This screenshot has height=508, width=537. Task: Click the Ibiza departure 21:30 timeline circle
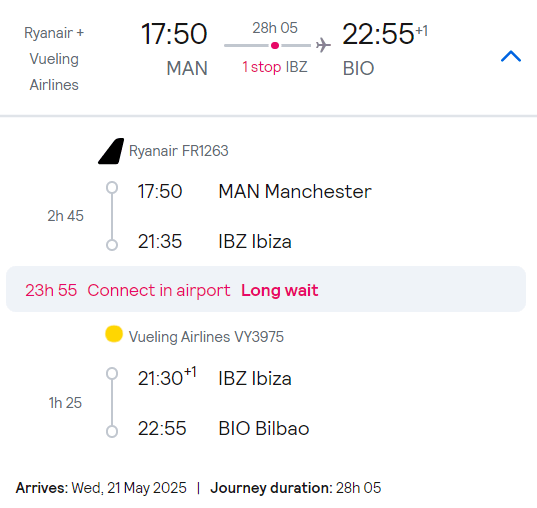(x=112, y=374)
